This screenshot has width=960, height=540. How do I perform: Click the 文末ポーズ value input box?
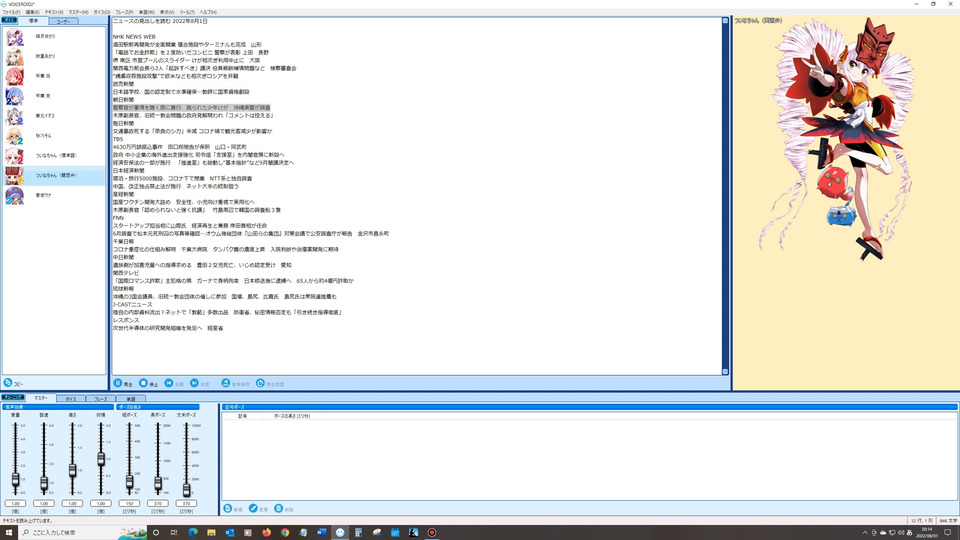[186, 503]
